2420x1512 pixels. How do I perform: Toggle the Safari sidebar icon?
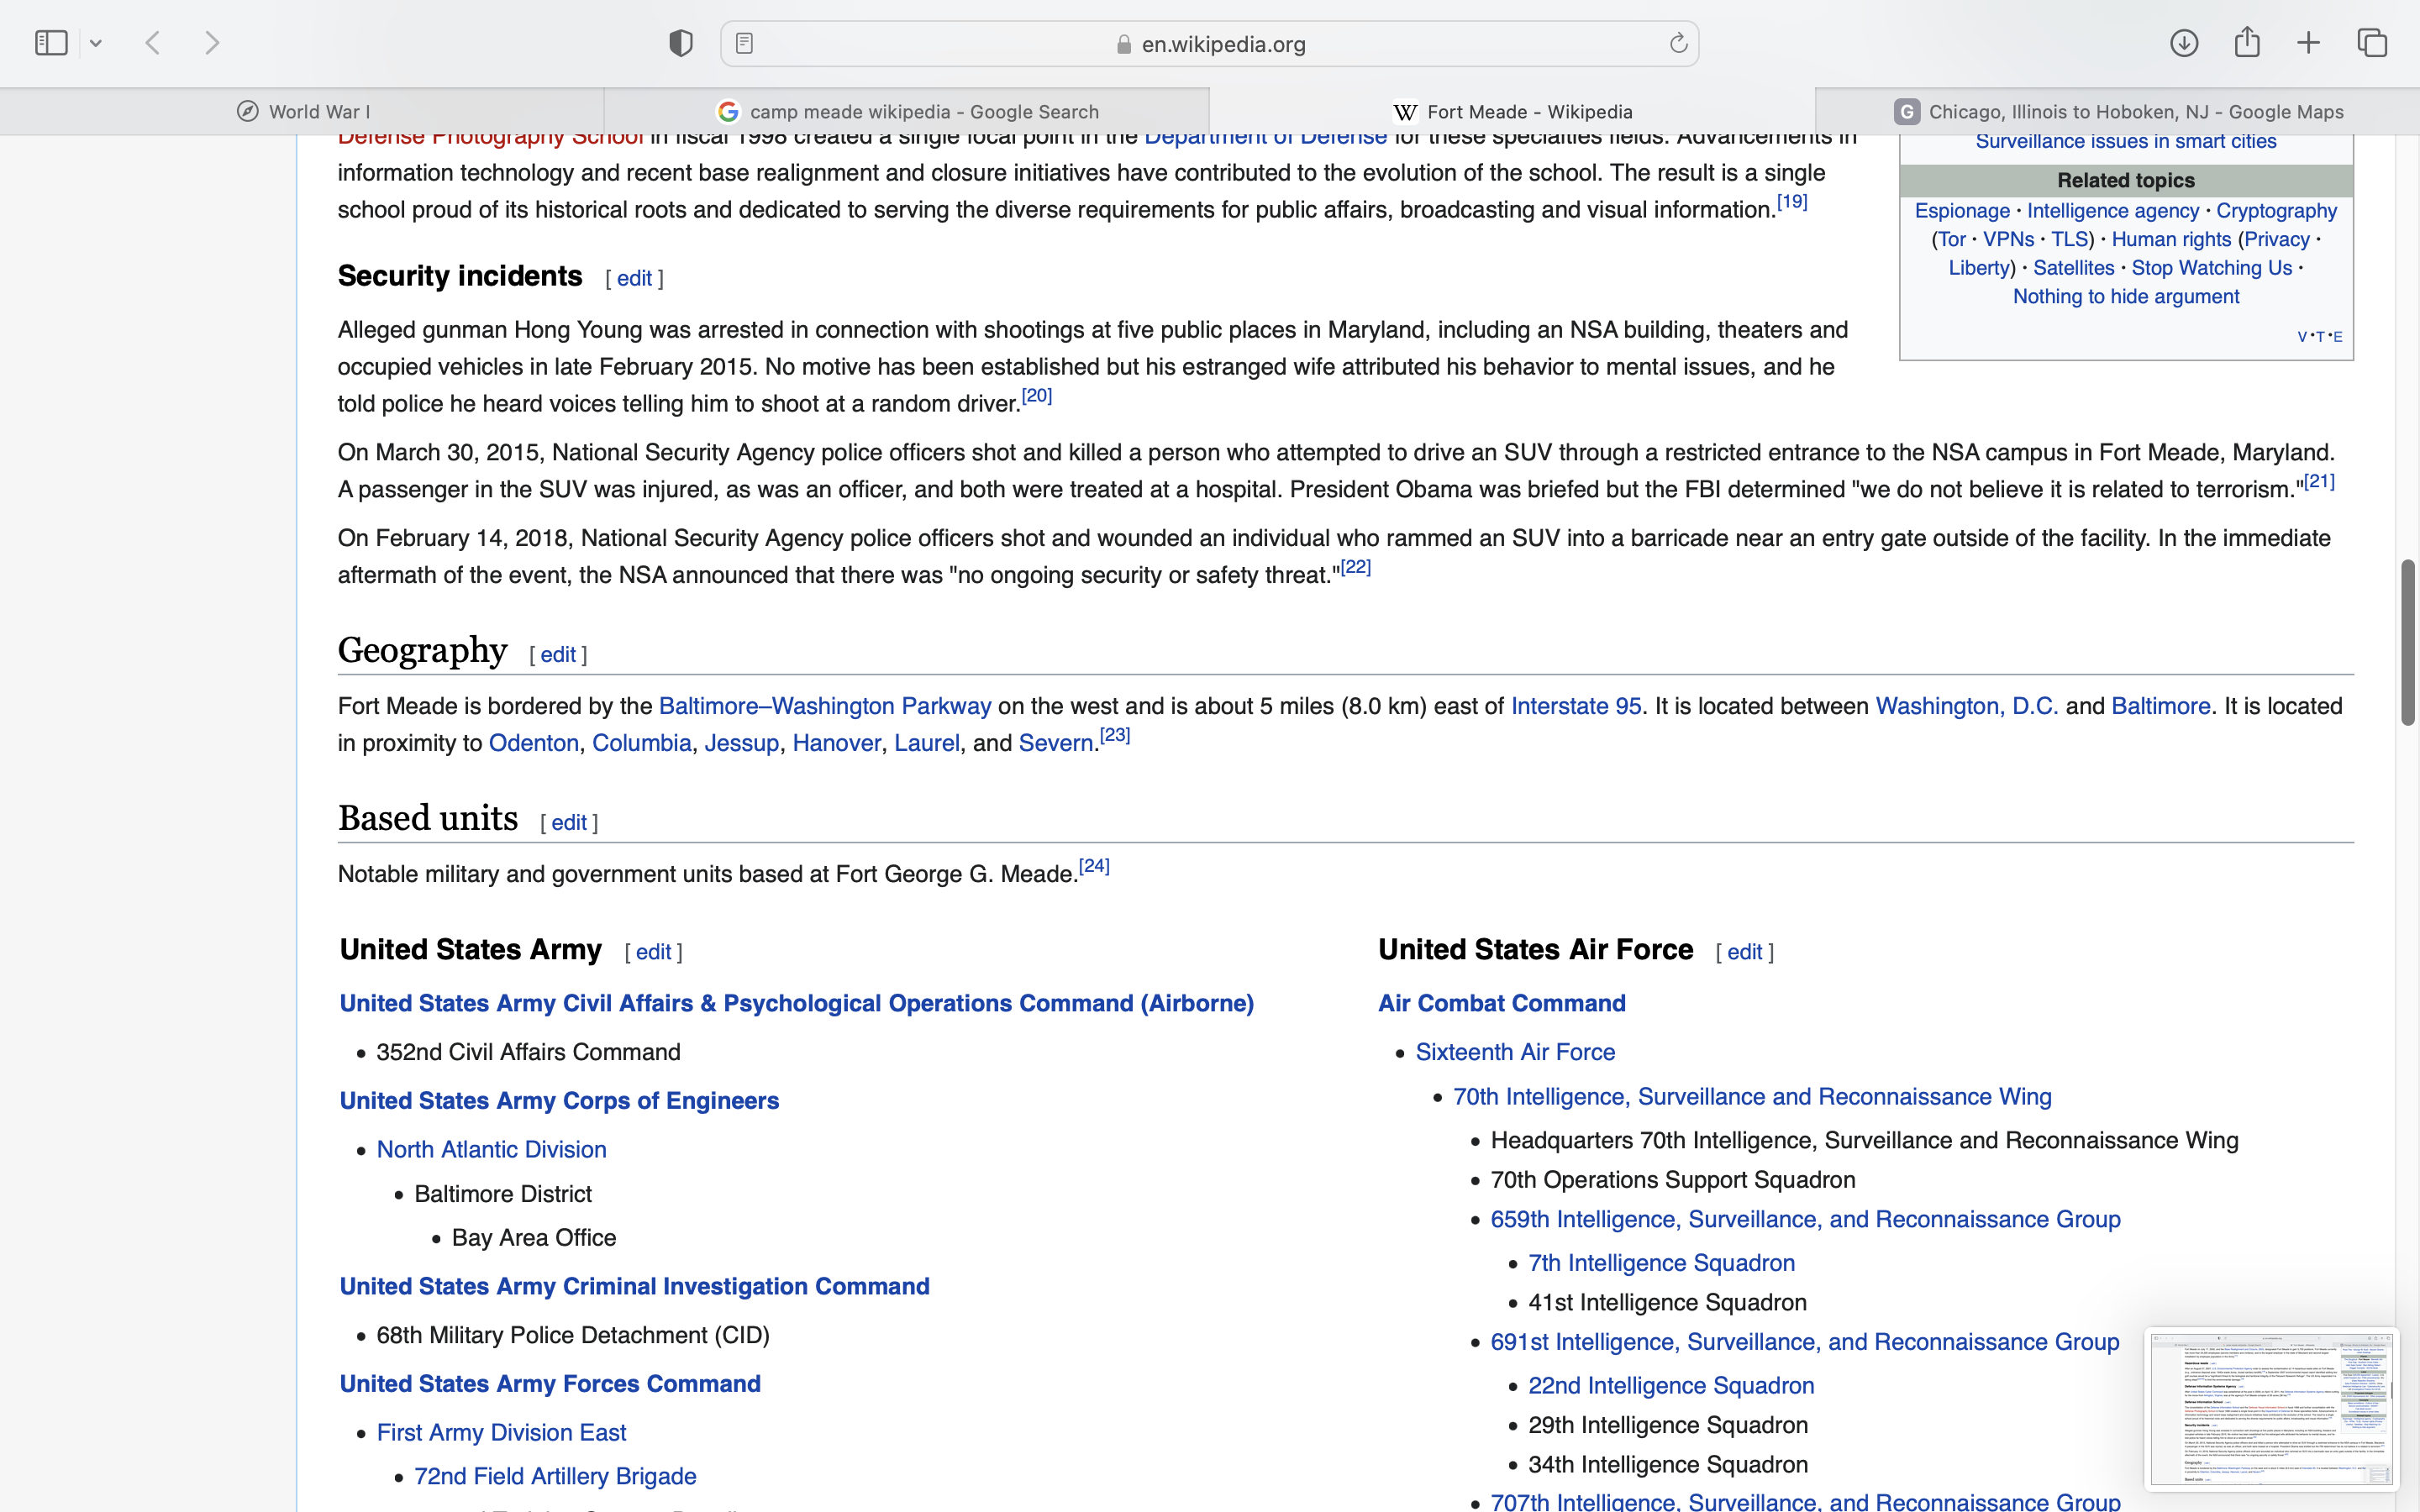(51, 43)
